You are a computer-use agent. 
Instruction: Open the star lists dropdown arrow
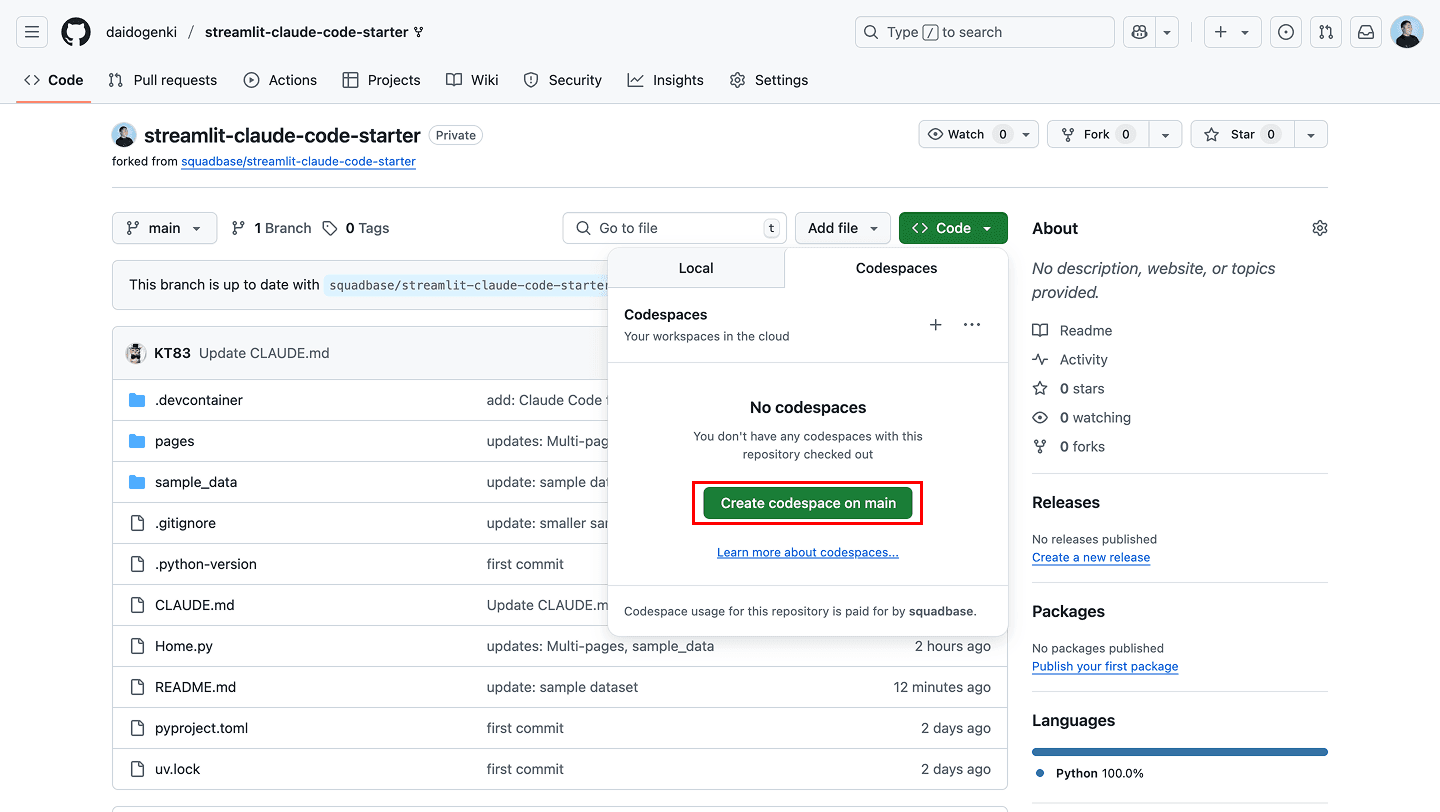(1311, 134)
